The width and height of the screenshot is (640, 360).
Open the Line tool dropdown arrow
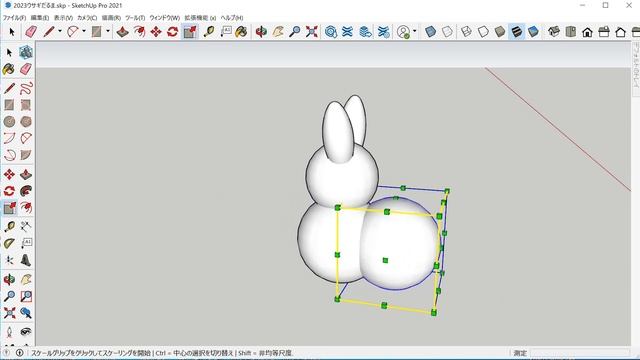pyautogui.click(x=60, y=31)
